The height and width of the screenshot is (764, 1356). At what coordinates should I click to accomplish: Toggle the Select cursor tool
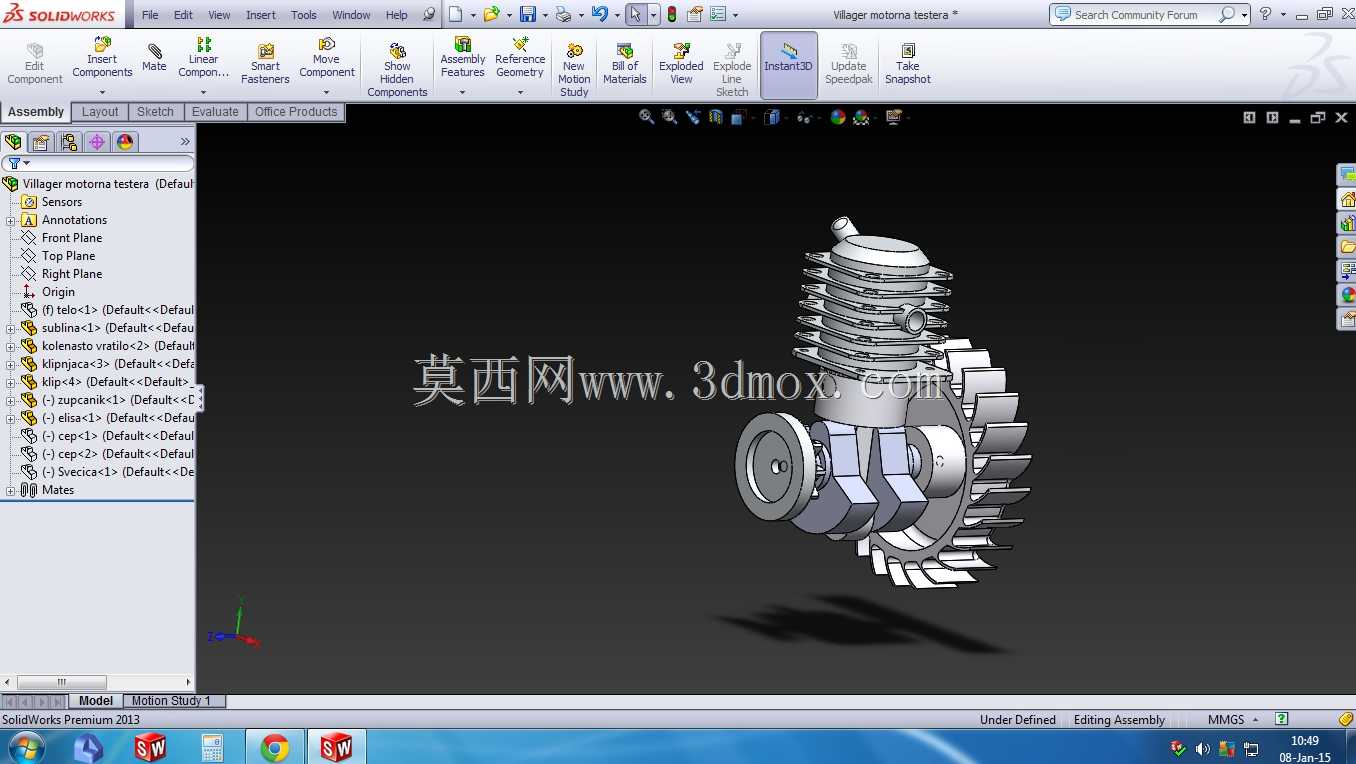pyautogui.click(x=635, y=14)
